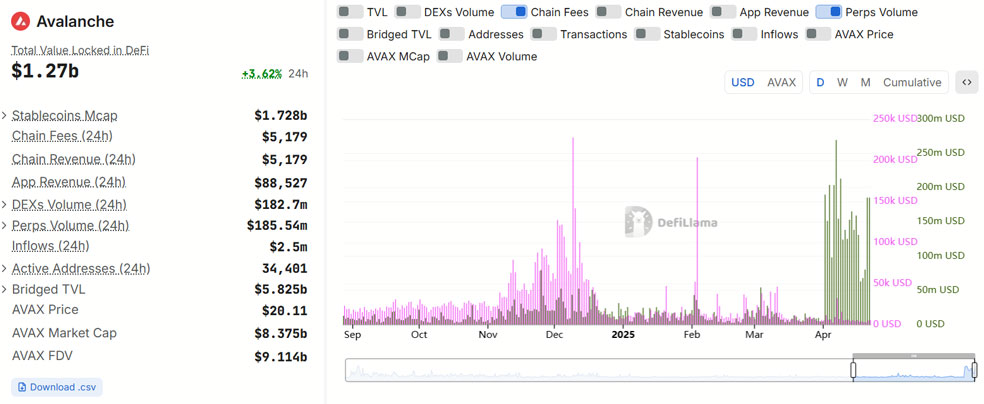Click the +3.62% 24h change

click(x=262, y=74)
